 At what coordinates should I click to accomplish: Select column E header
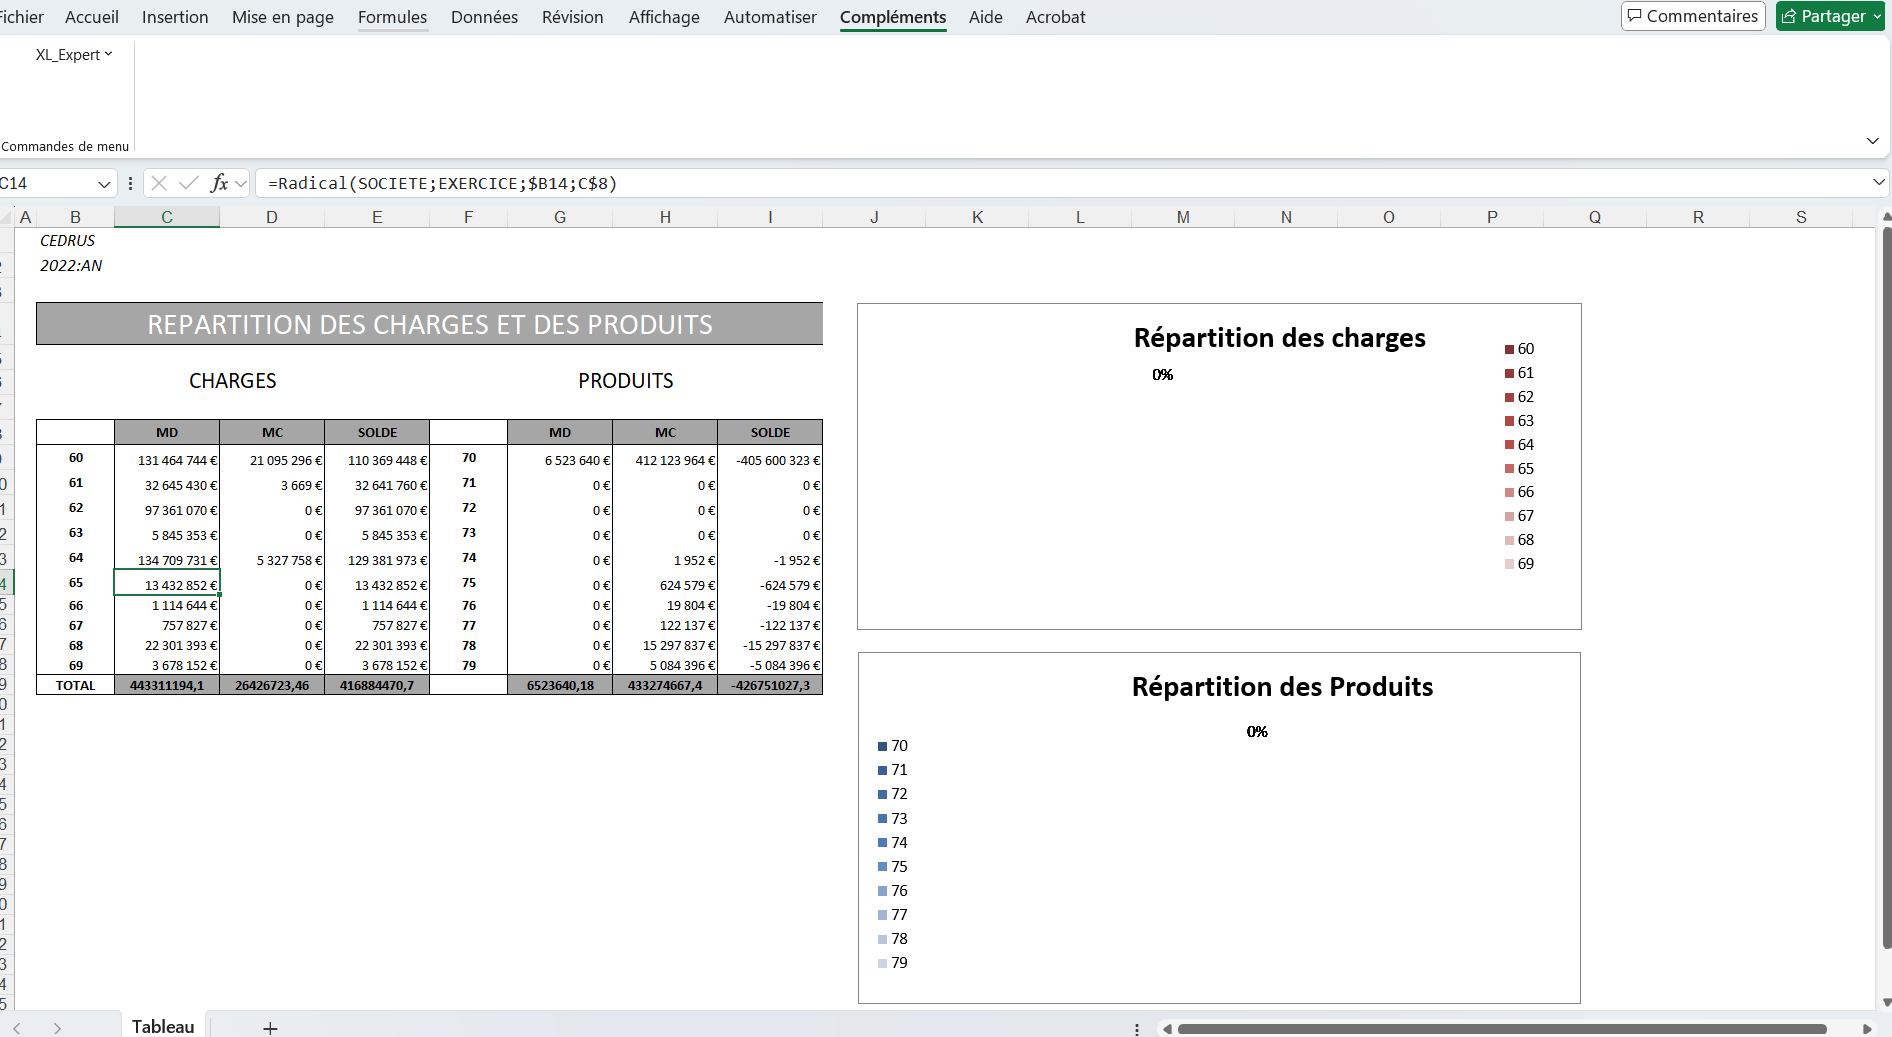pos(377,217)
